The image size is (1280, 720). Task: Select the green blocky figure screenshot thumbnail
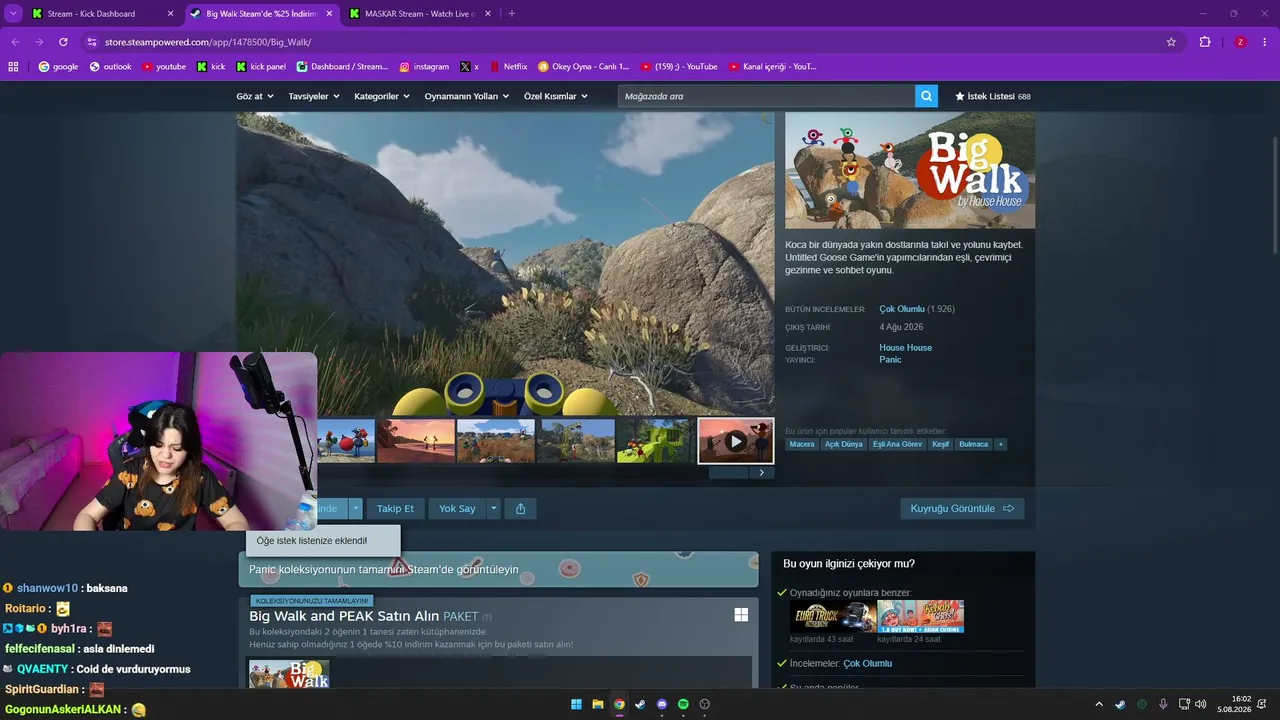tap(655, 441)
